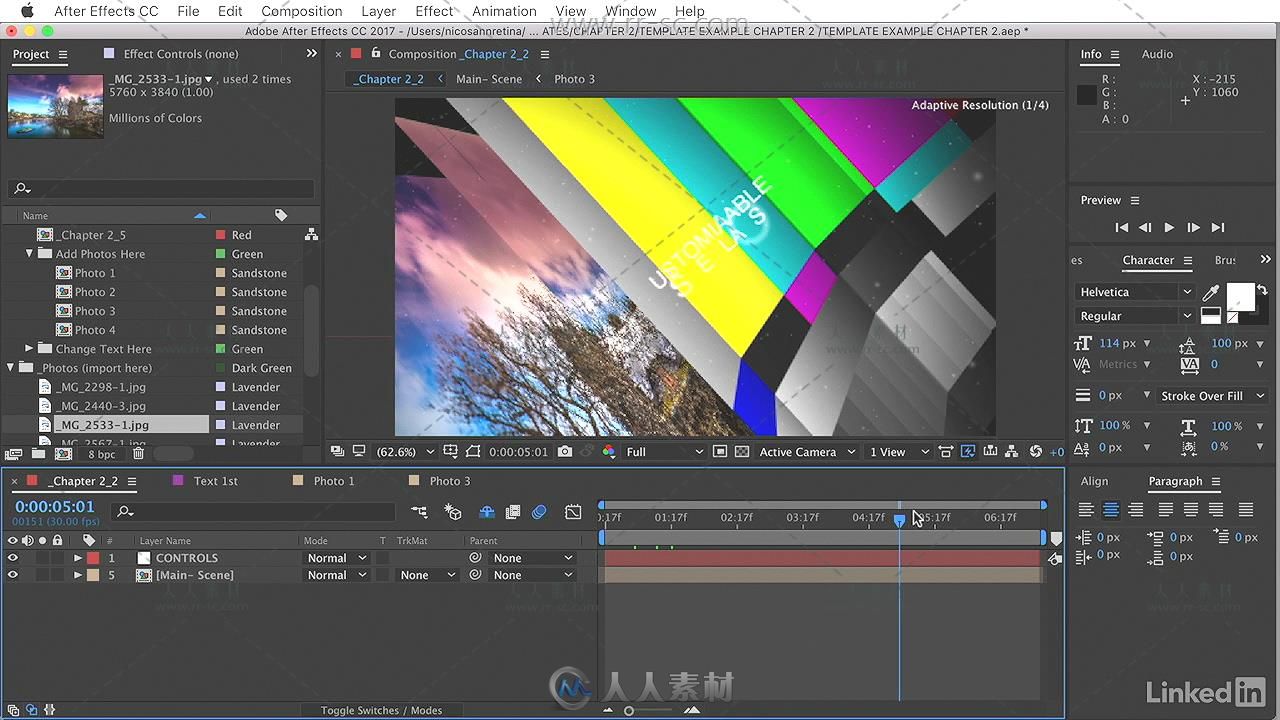1280x720 pixels.
Task: Open viewer Timeline button
Action: pyautogui.click(x=990, y=452)
